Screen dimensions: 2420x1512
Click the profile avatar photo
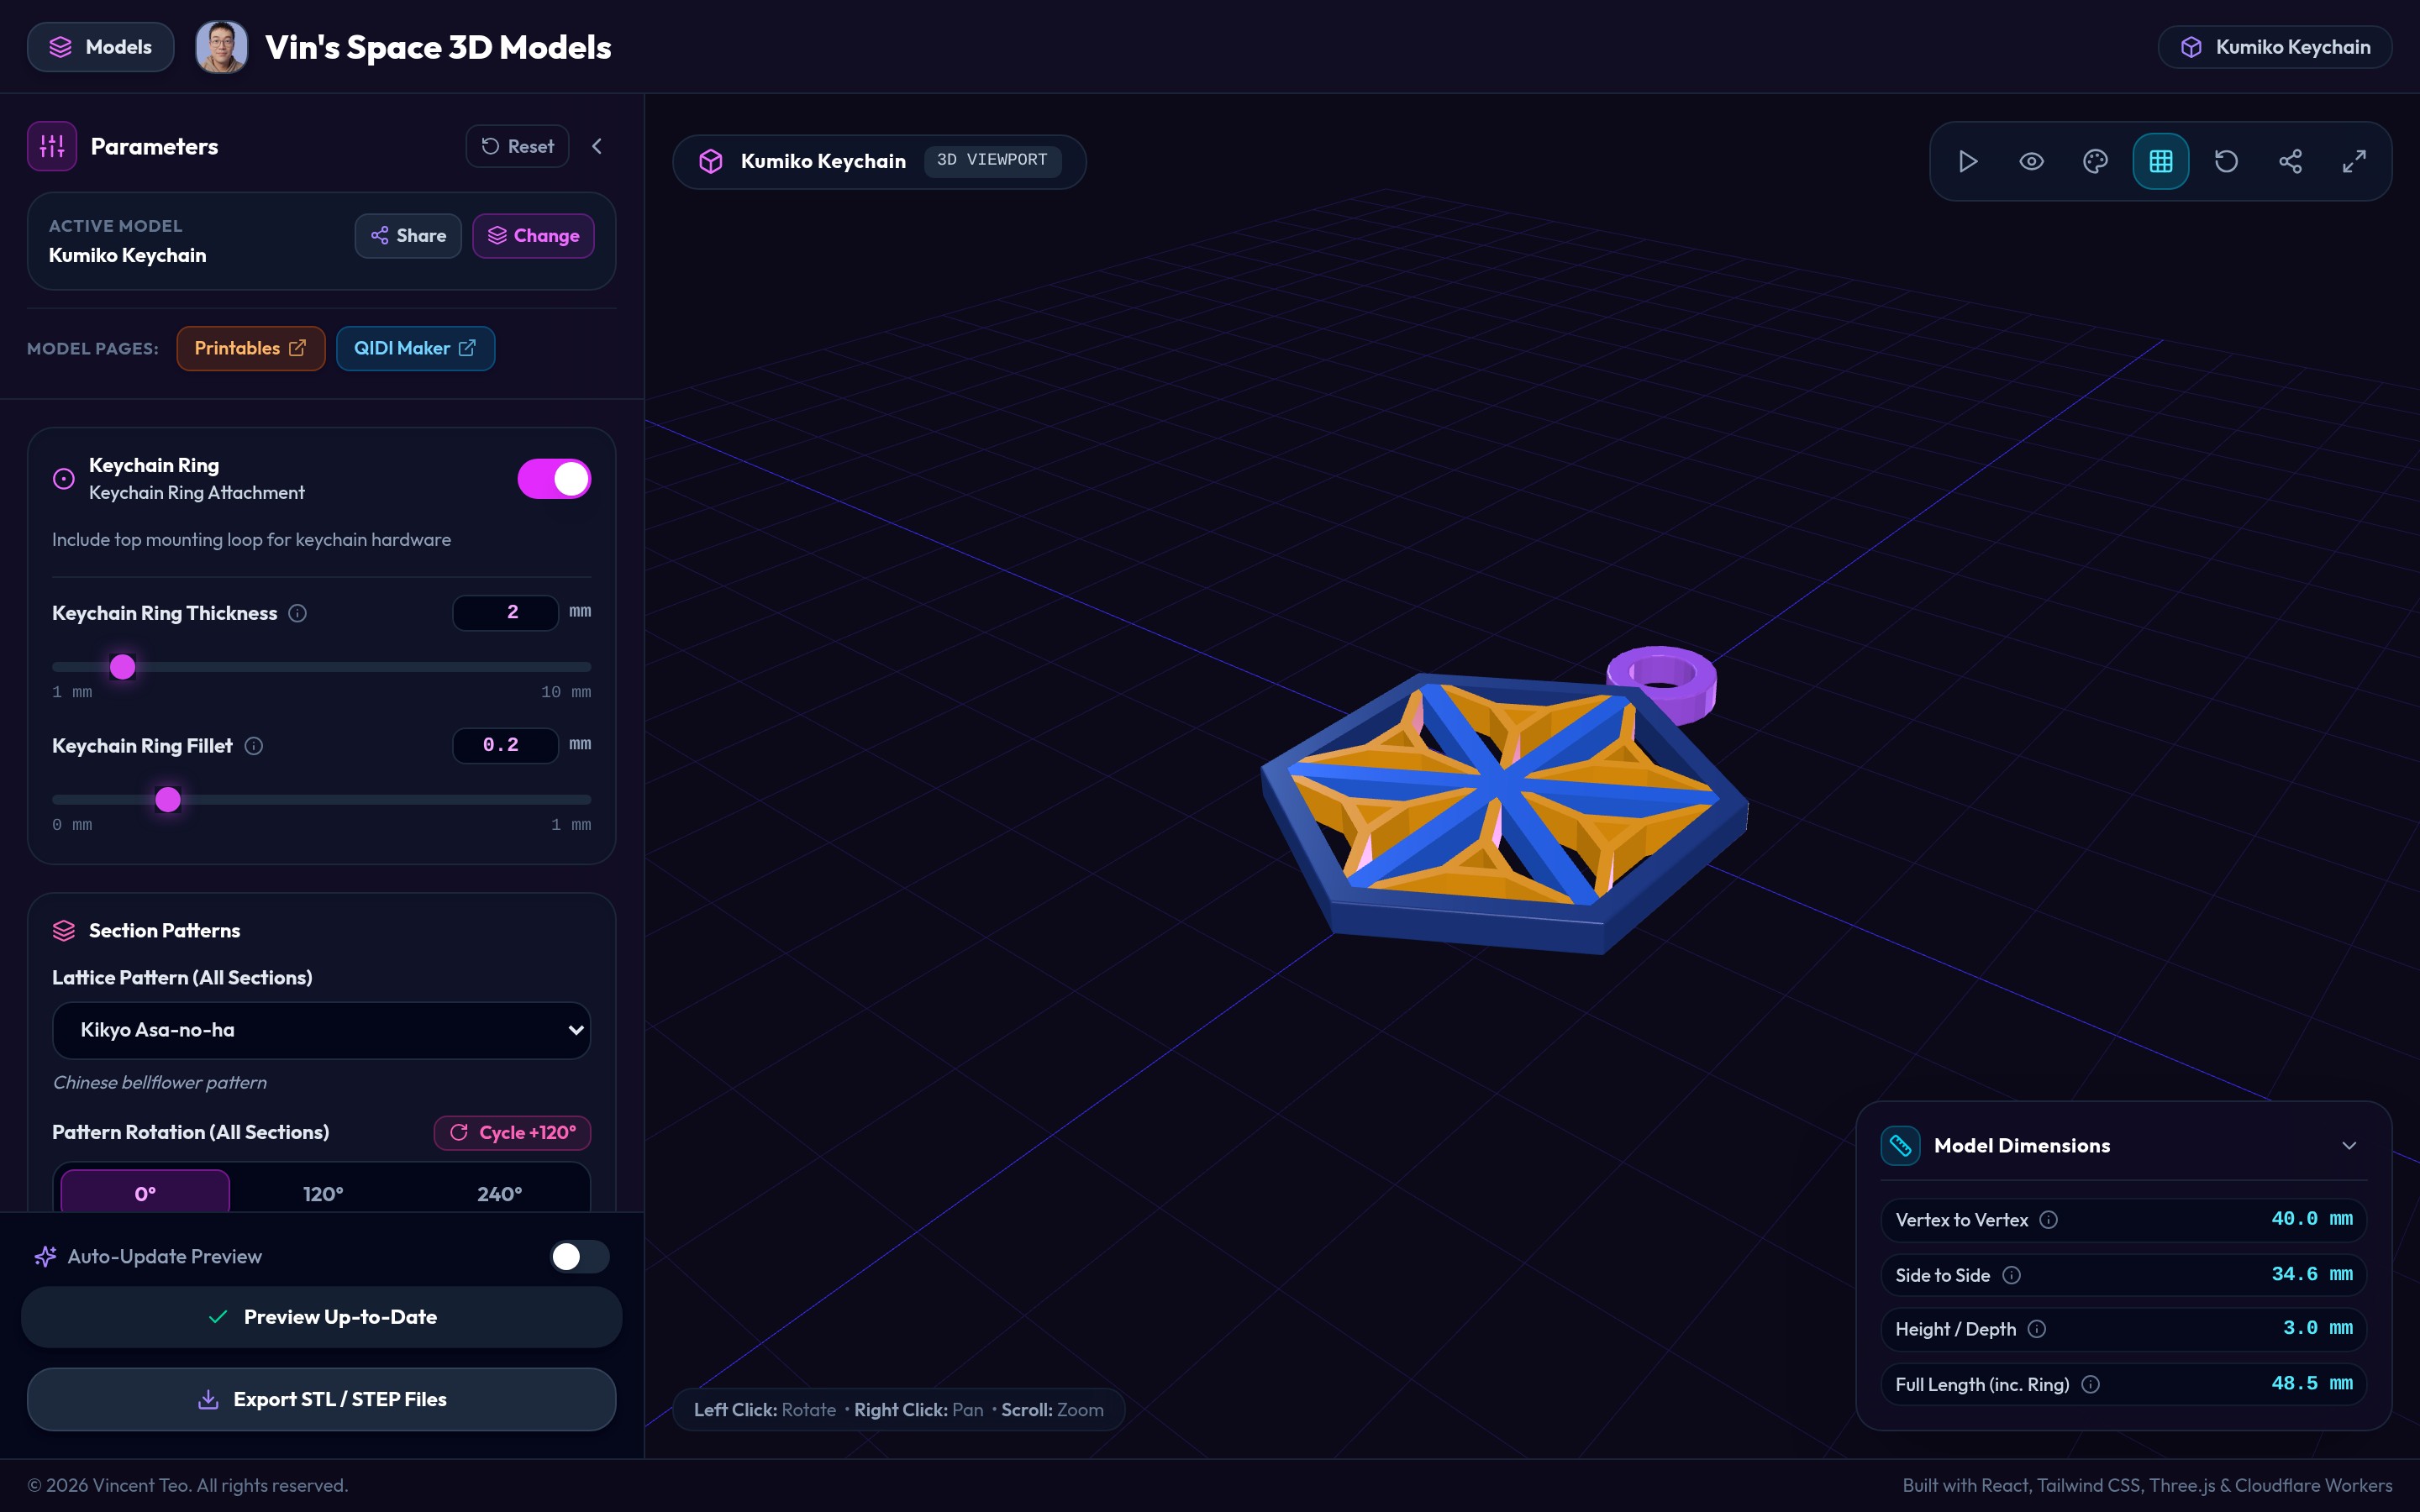tap(221, 47)
